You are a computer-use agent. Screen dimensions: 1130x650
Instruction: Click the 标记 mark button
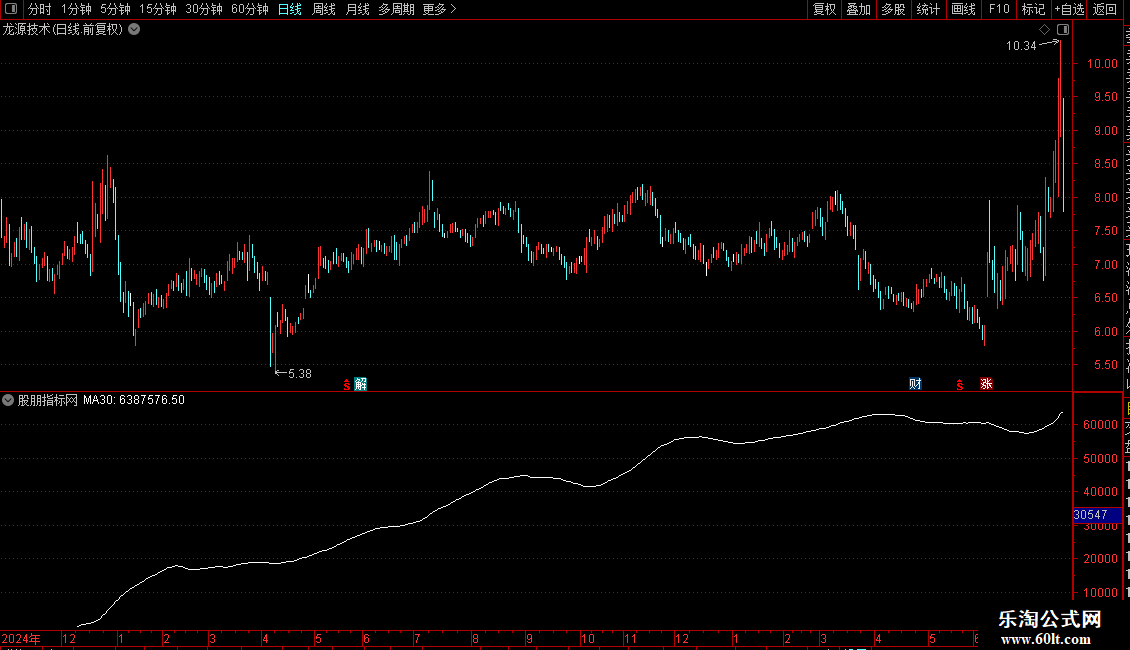[x=1033, y=9]
